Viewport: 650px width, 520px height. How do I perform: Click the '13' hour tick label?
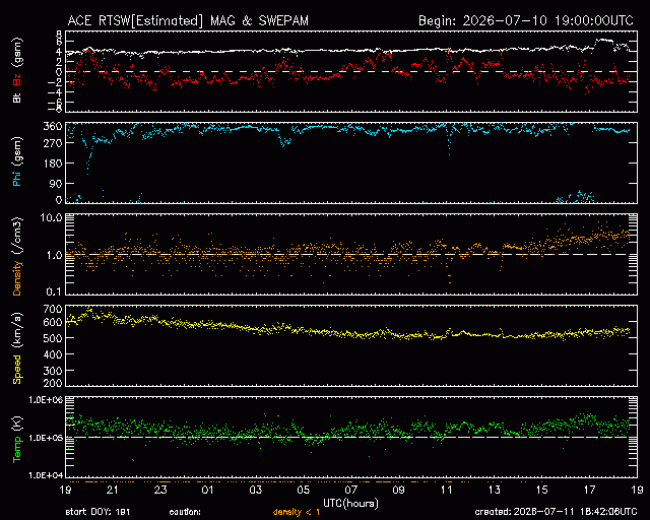pos(494,490)
